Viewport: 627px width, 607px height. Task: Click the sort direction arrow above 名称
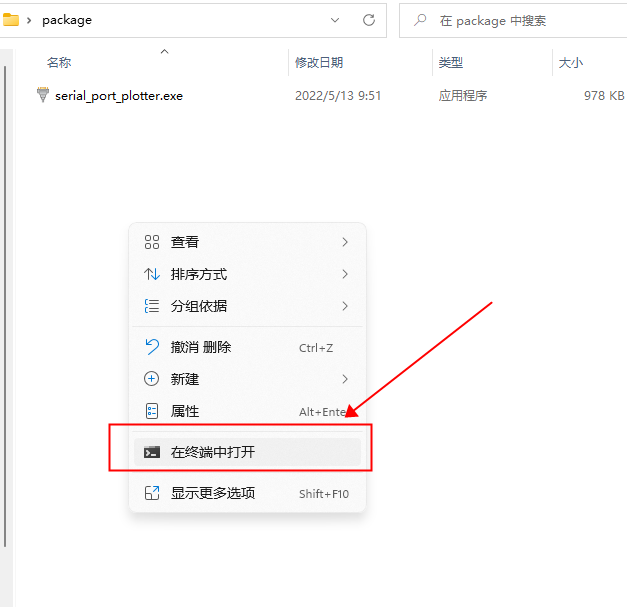[x=164, y=52]
